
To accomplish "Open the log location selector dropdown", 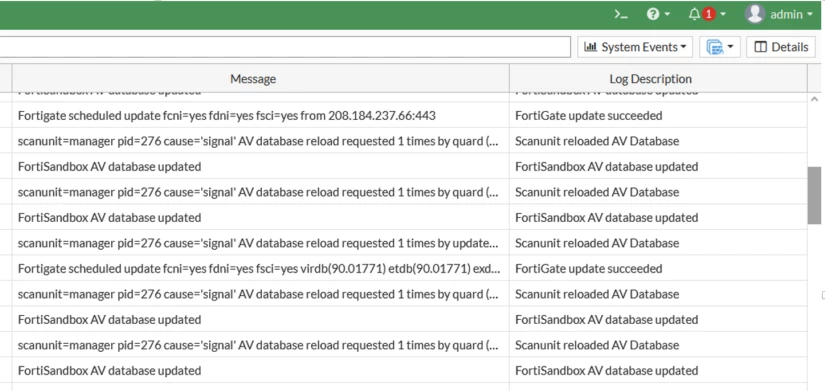I will pos(720,47).
